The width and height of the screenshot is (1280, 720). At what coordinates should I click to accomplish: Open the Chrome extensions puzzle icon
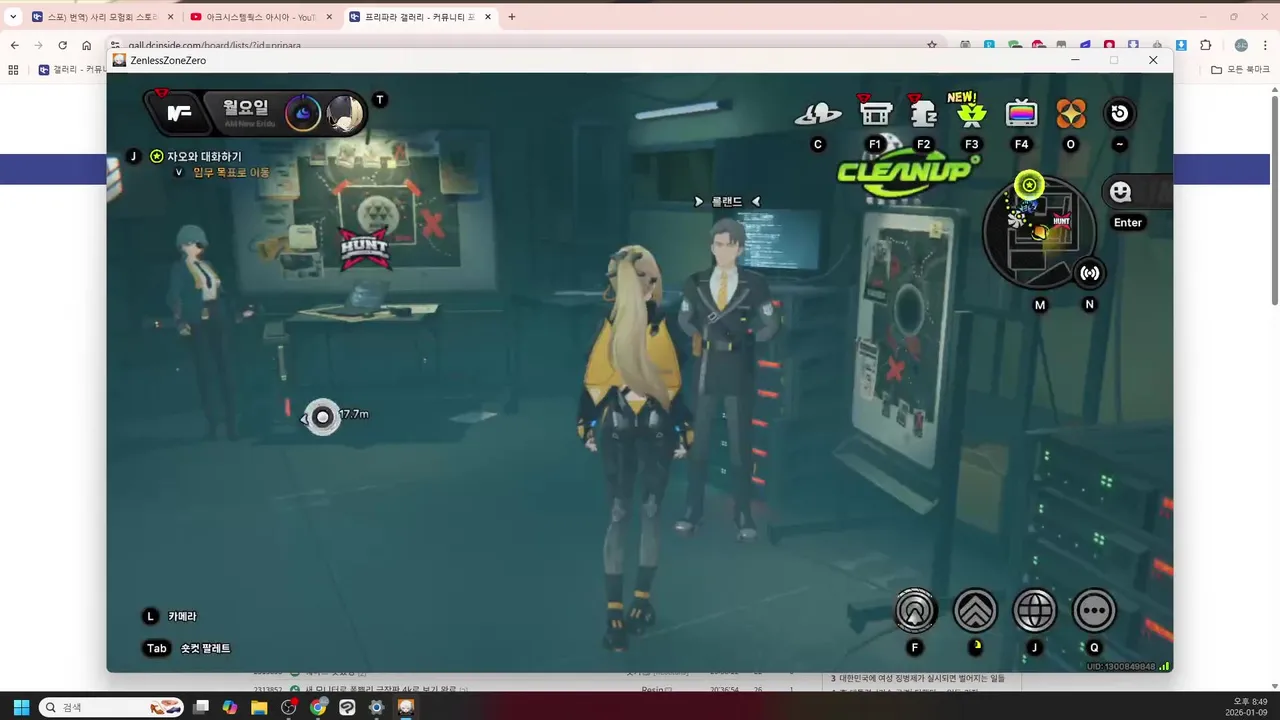[1205, 45]
